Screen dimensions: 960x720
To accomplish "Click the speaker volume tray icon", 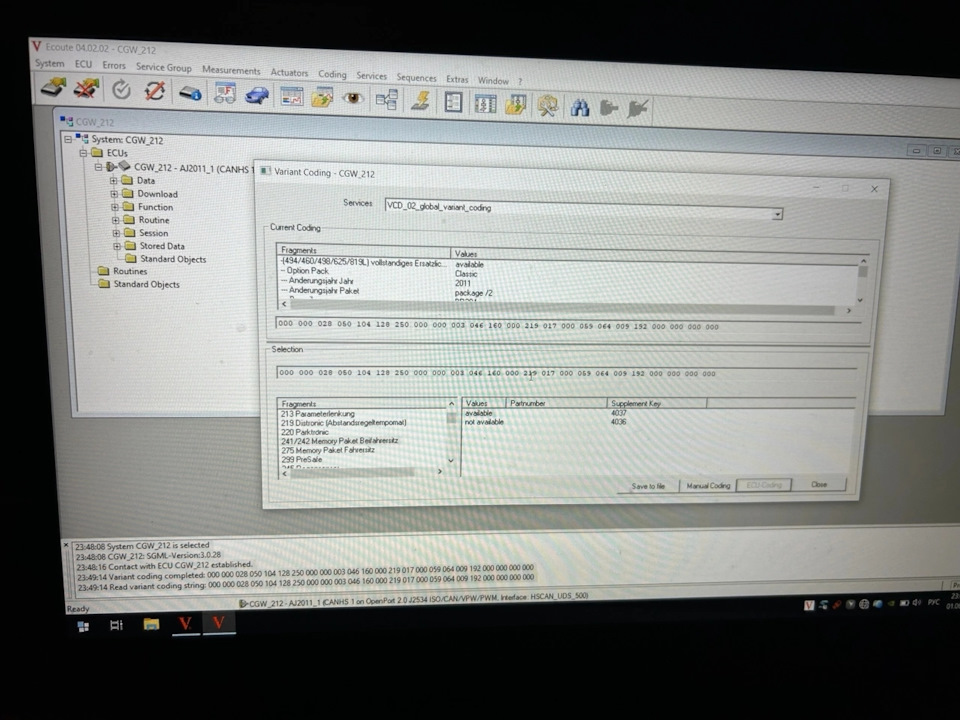I will pos(917,602).
